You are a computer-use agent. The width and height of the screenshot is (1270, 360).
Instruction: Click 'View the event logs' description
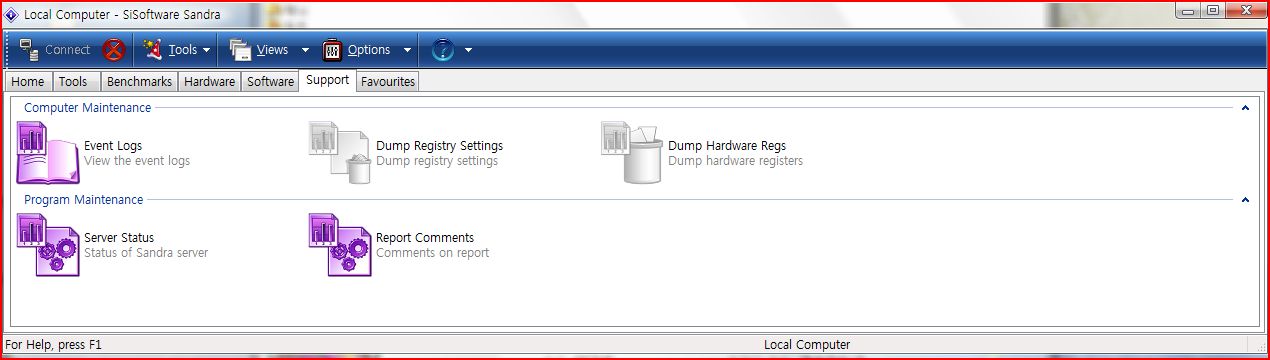[x=137, y=161]
